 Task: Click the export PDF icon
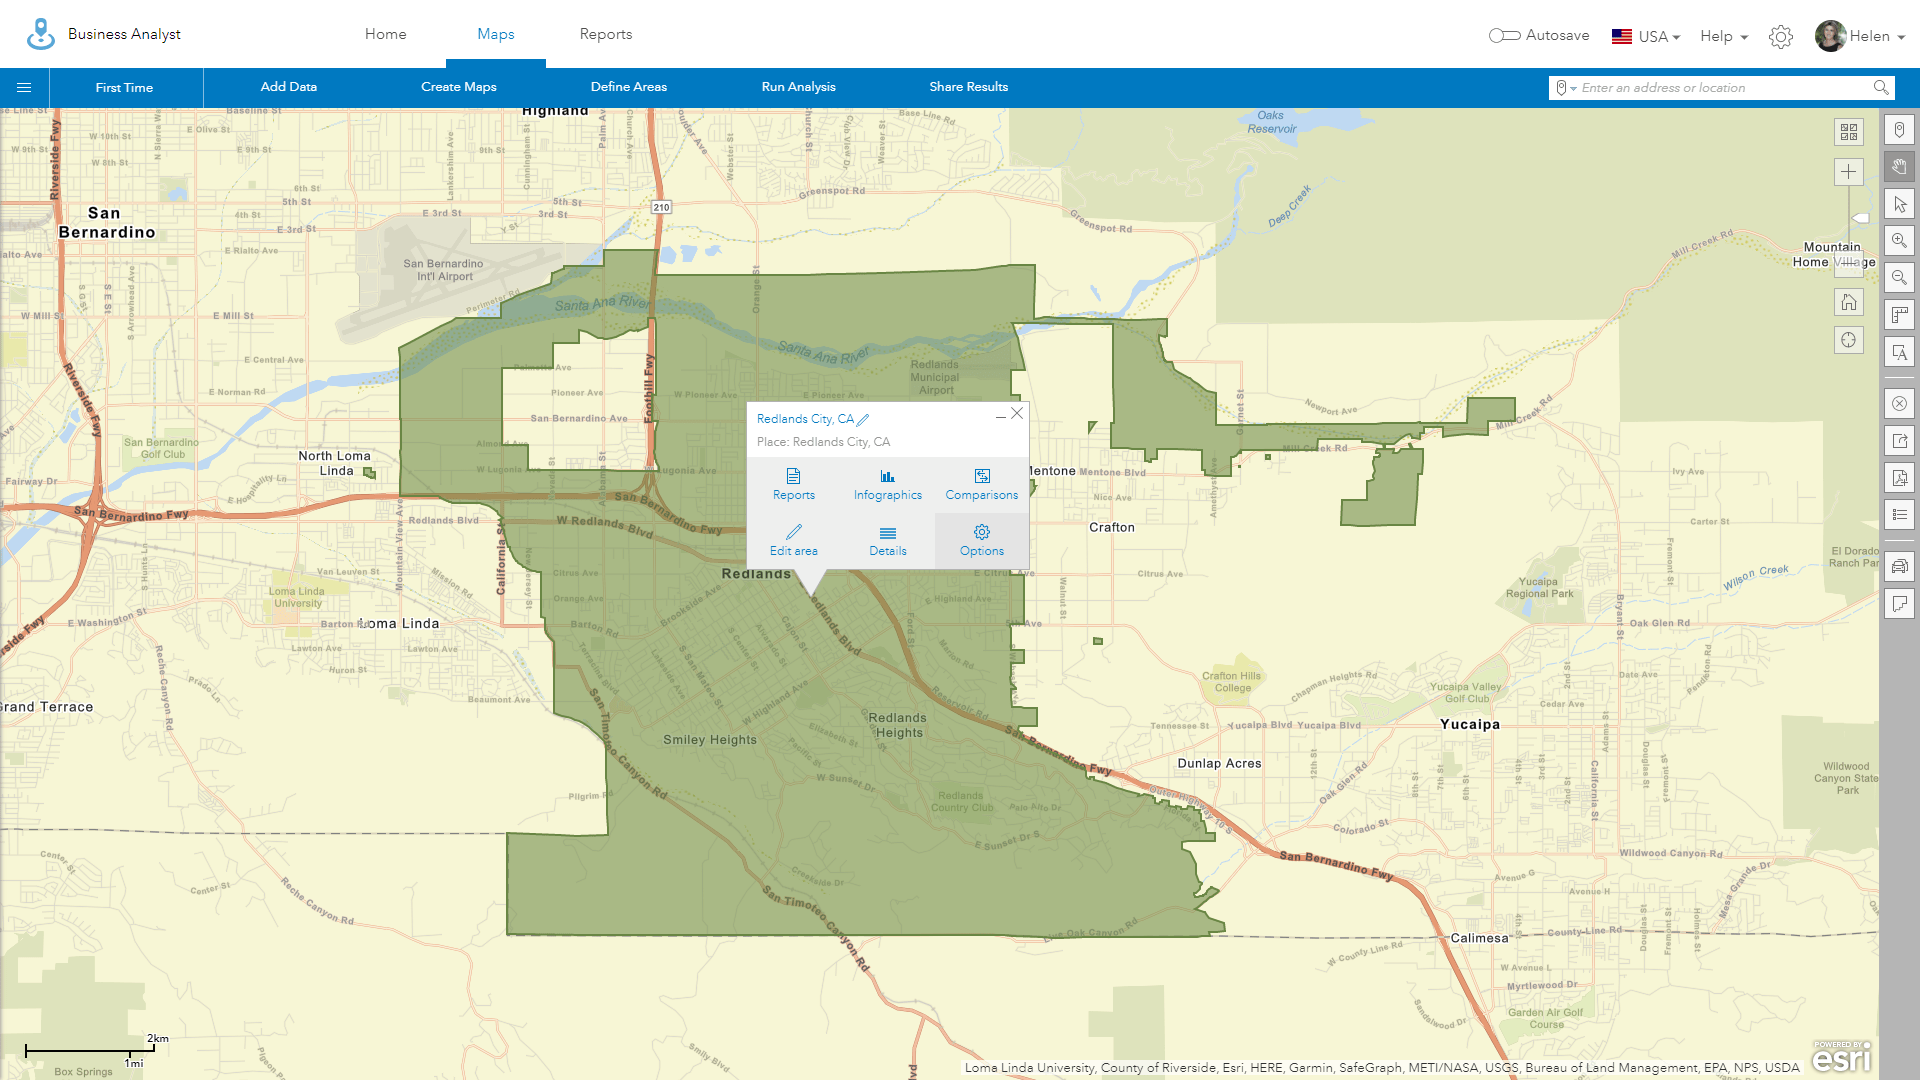pos(1899,478)
